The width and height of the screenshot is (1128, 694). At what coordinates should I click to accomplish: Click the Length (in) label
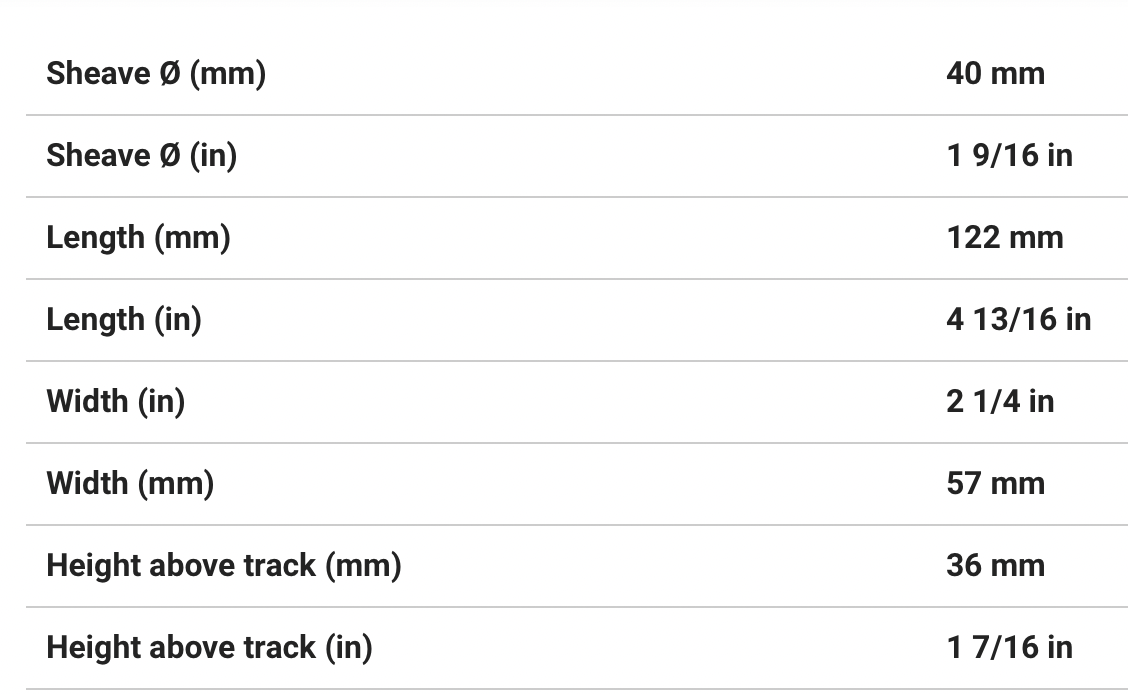point(124,320)
